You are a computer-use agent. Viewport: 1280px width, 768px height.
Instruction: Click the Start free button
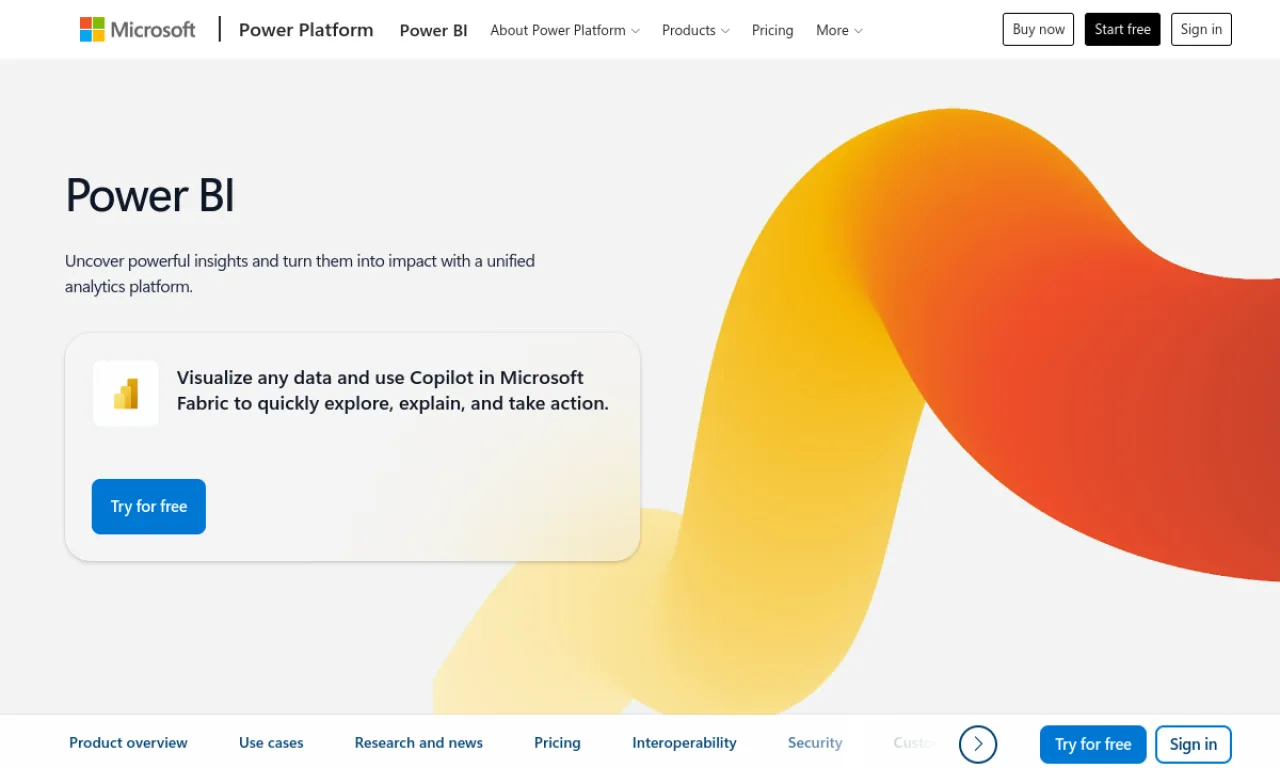[1122, 29]
